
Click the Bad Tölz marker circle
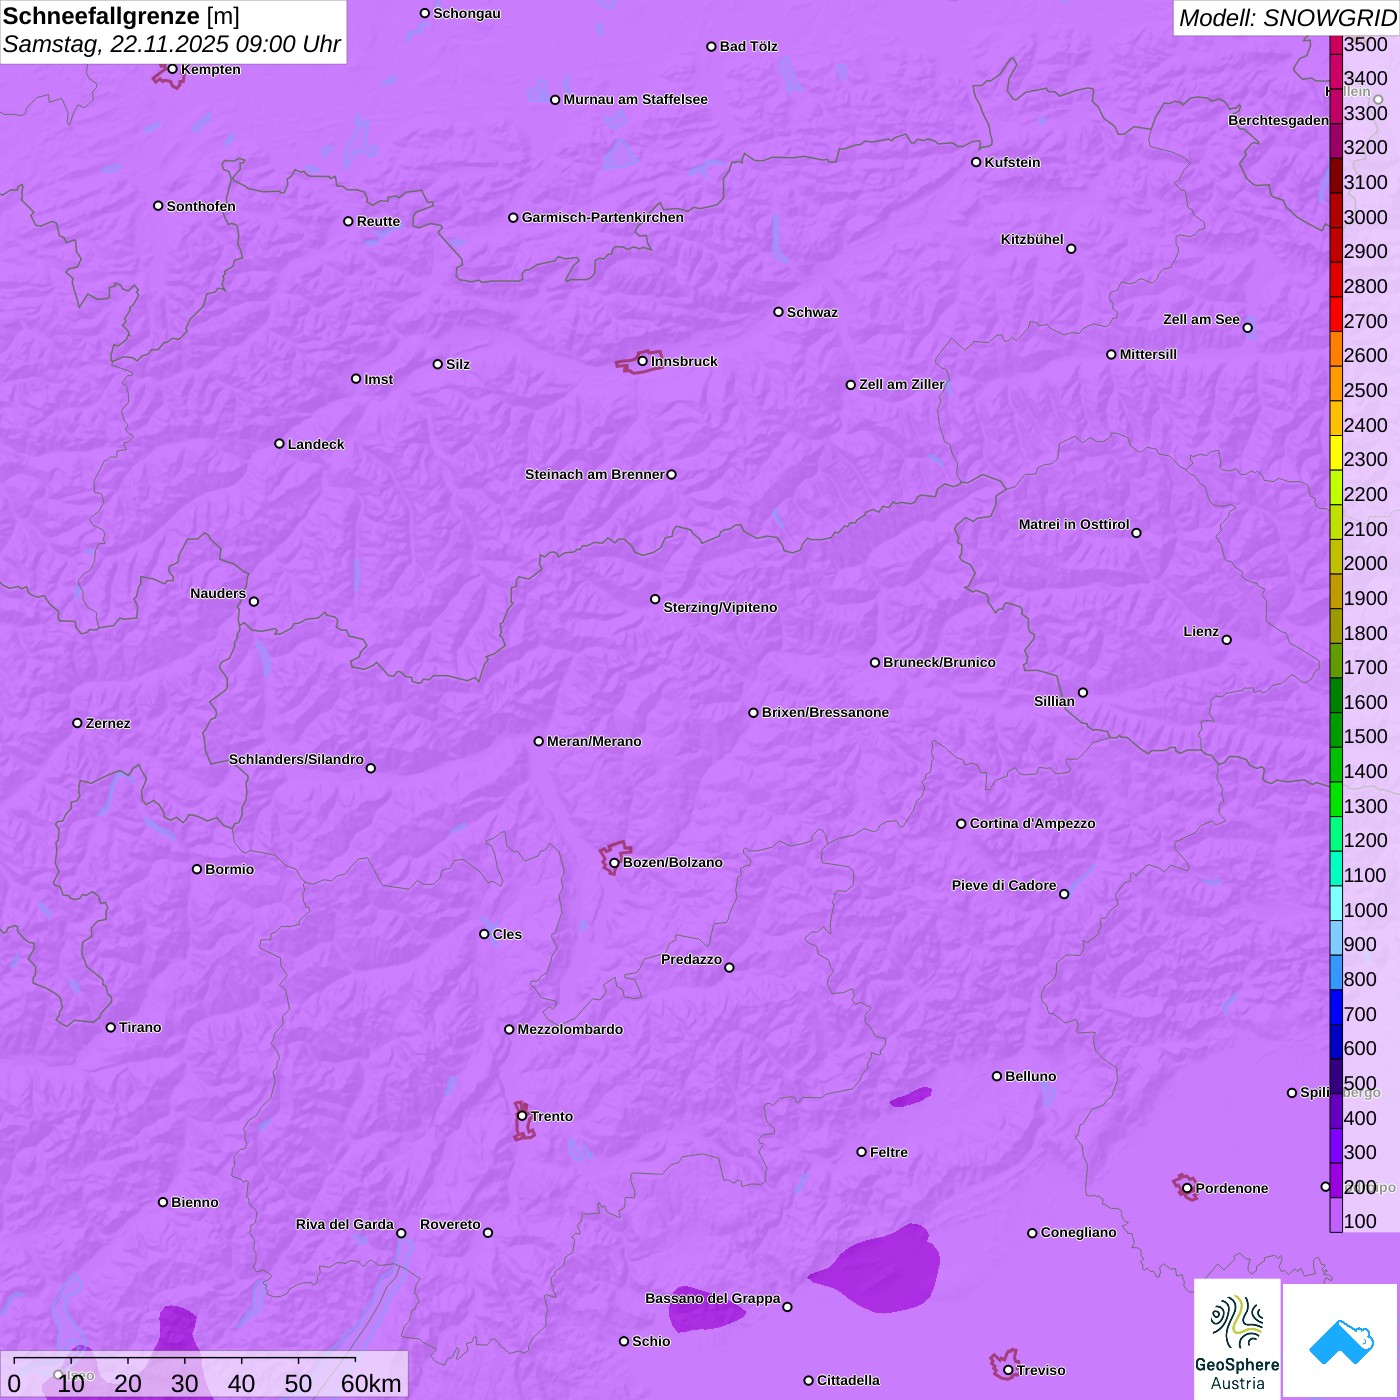point(711,46)
